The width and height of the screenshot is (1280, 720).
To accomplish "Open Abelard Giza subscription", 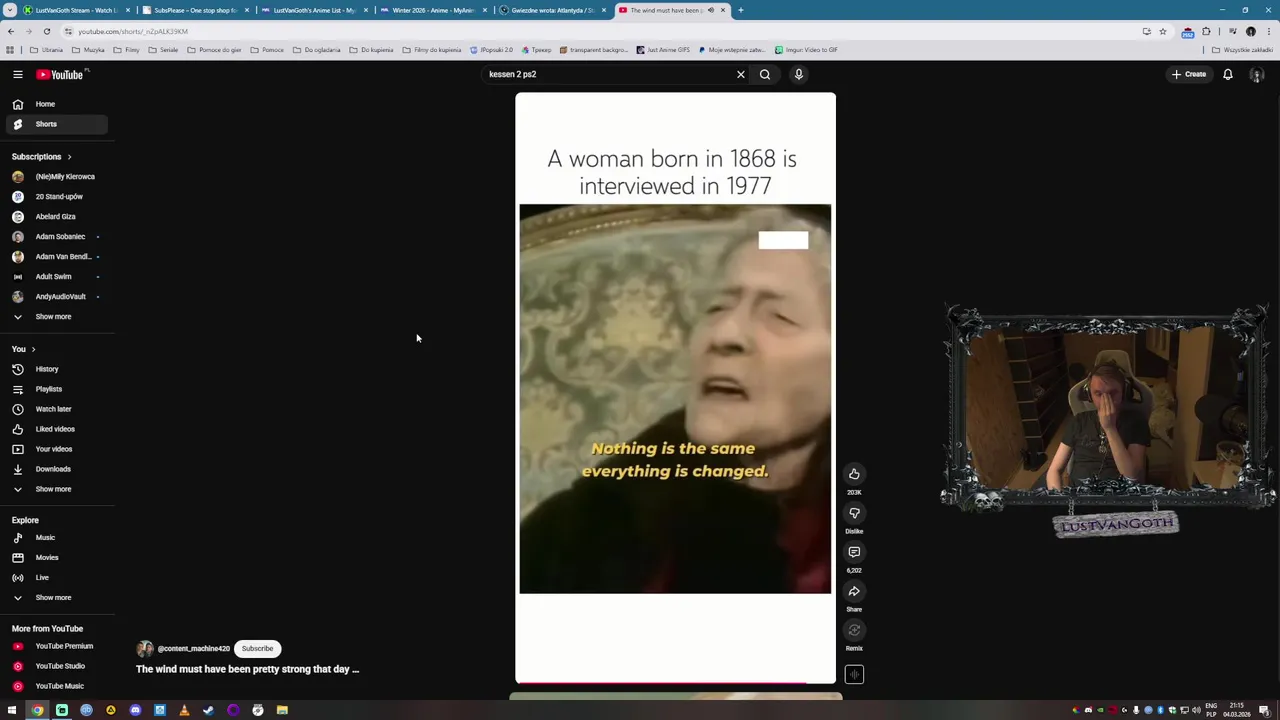I will pyautogui.click(x=55, y=217).
